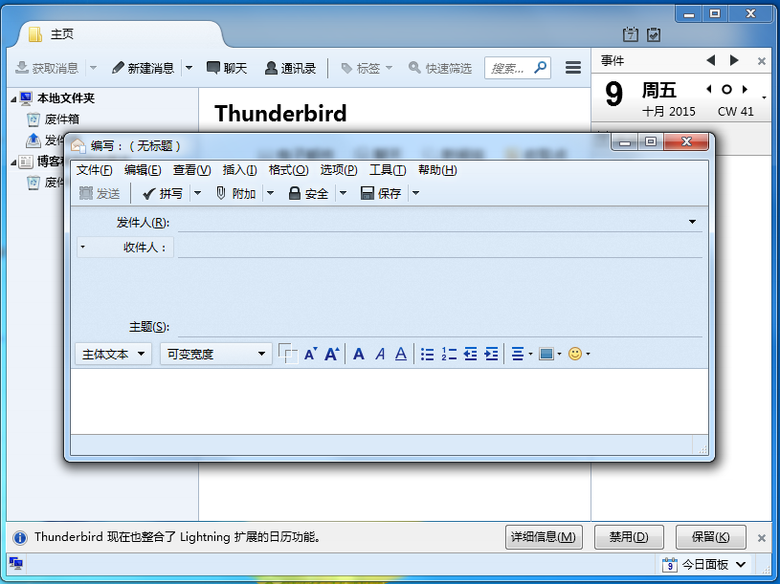
Task: Click the 禁用 button in notification bar
Action: click(x=629, y=537)
